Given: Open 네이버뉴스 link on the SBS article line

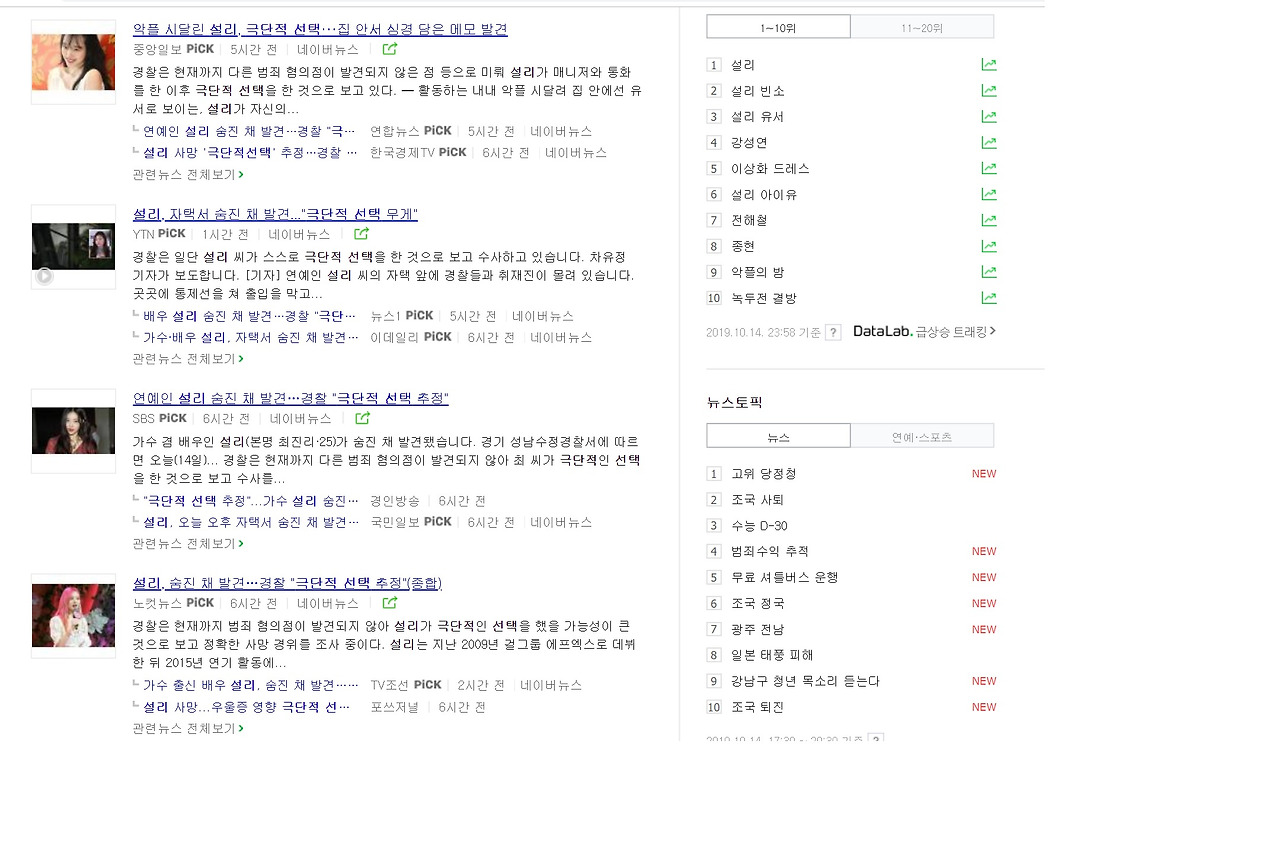Looking at the screenshot, I should click(300, 418).
